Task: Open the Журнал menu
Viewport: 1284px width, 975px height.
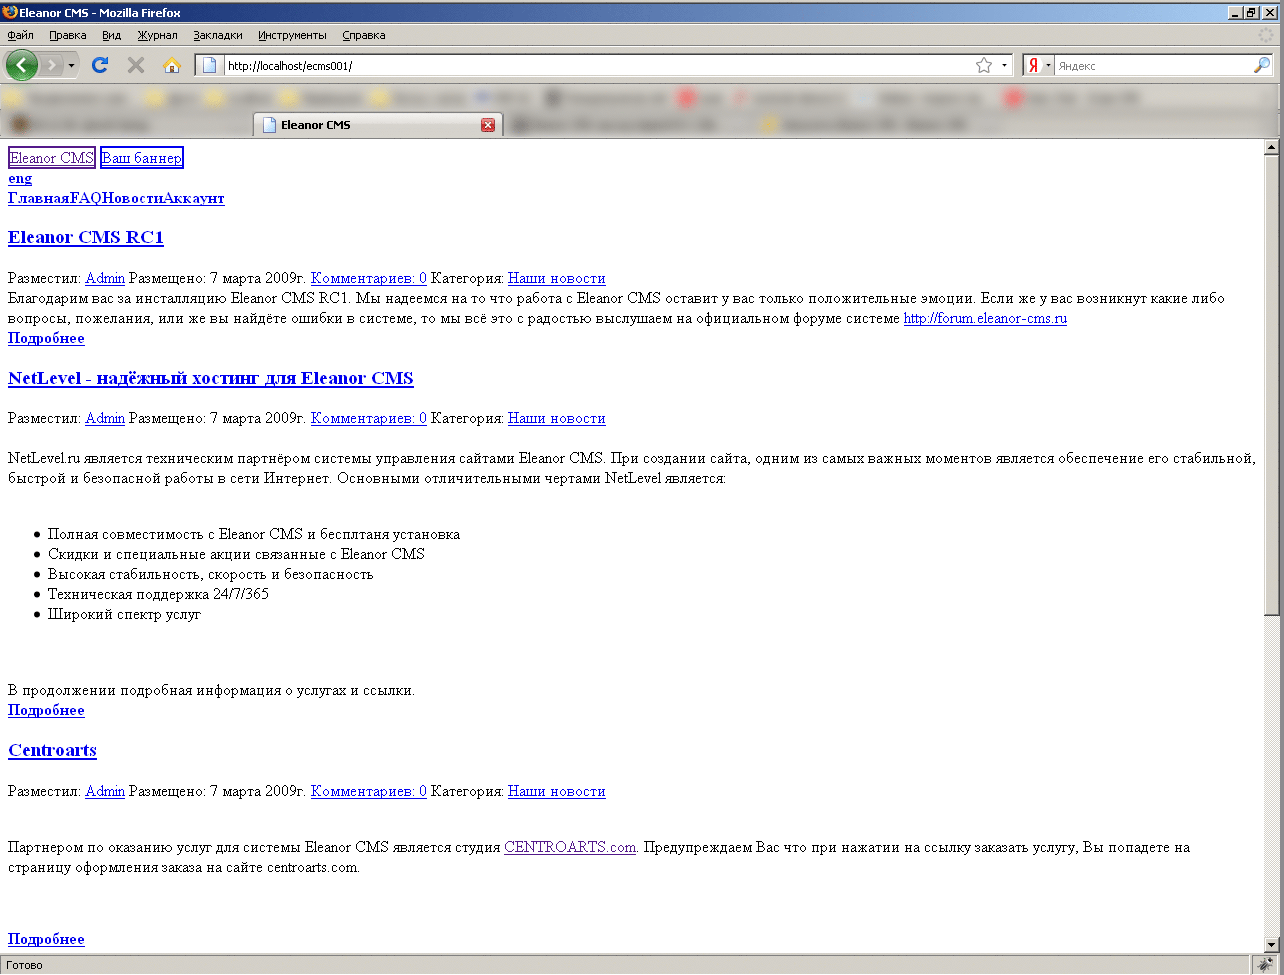Action: pos(157,35)
